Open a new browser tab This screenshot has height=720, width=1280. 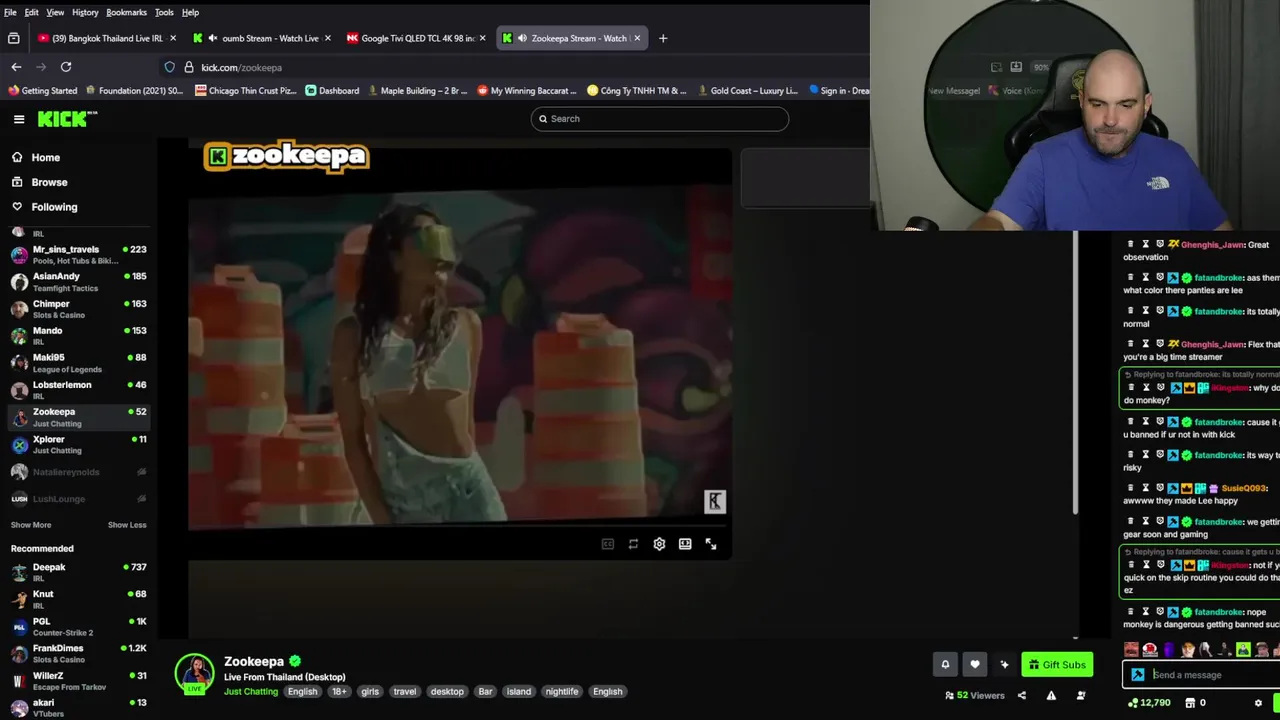pos(662,38)
